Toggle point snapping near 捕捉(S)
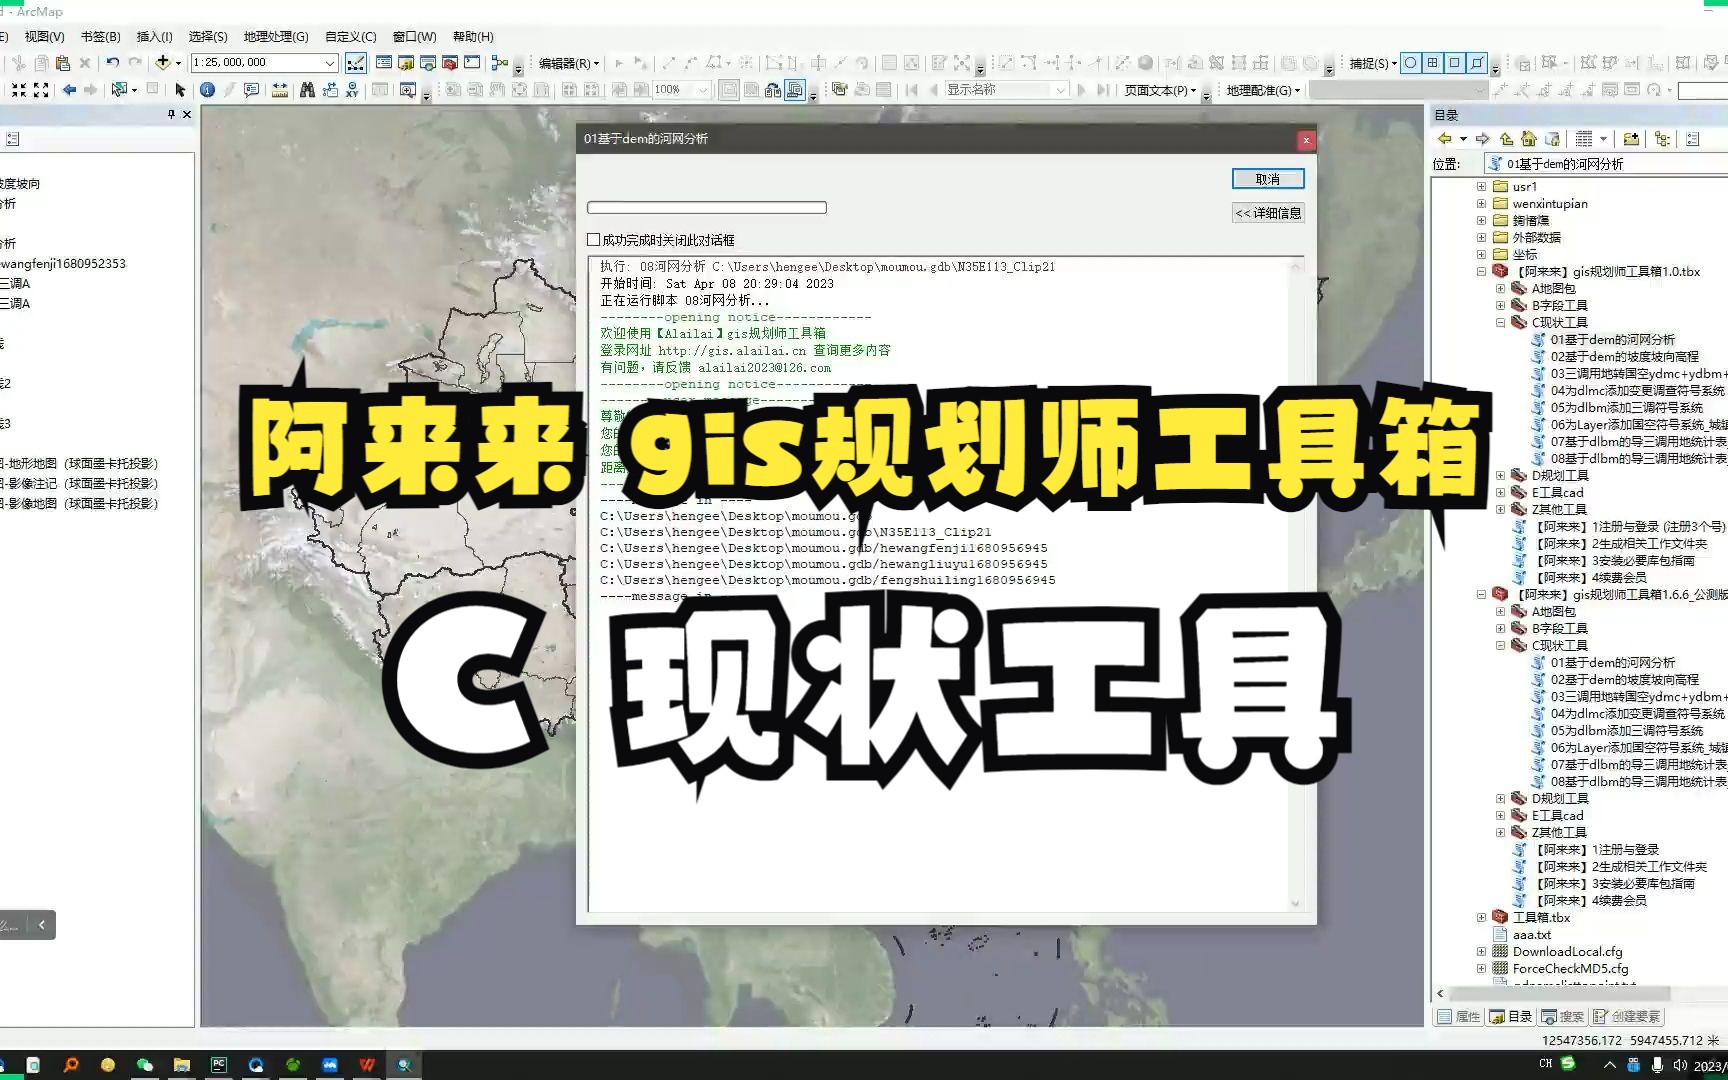 point(1410,63)
